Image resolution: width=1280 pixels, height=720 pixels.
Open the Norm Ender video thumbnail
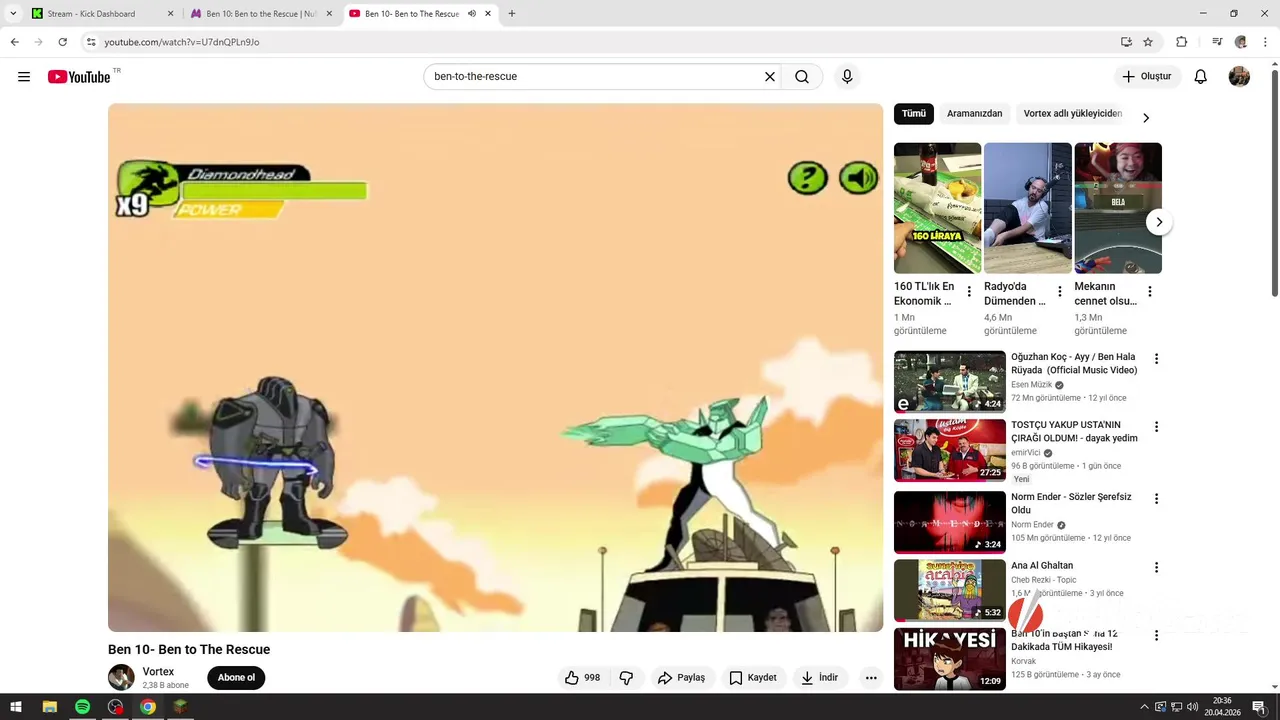(x=950, y=522)
